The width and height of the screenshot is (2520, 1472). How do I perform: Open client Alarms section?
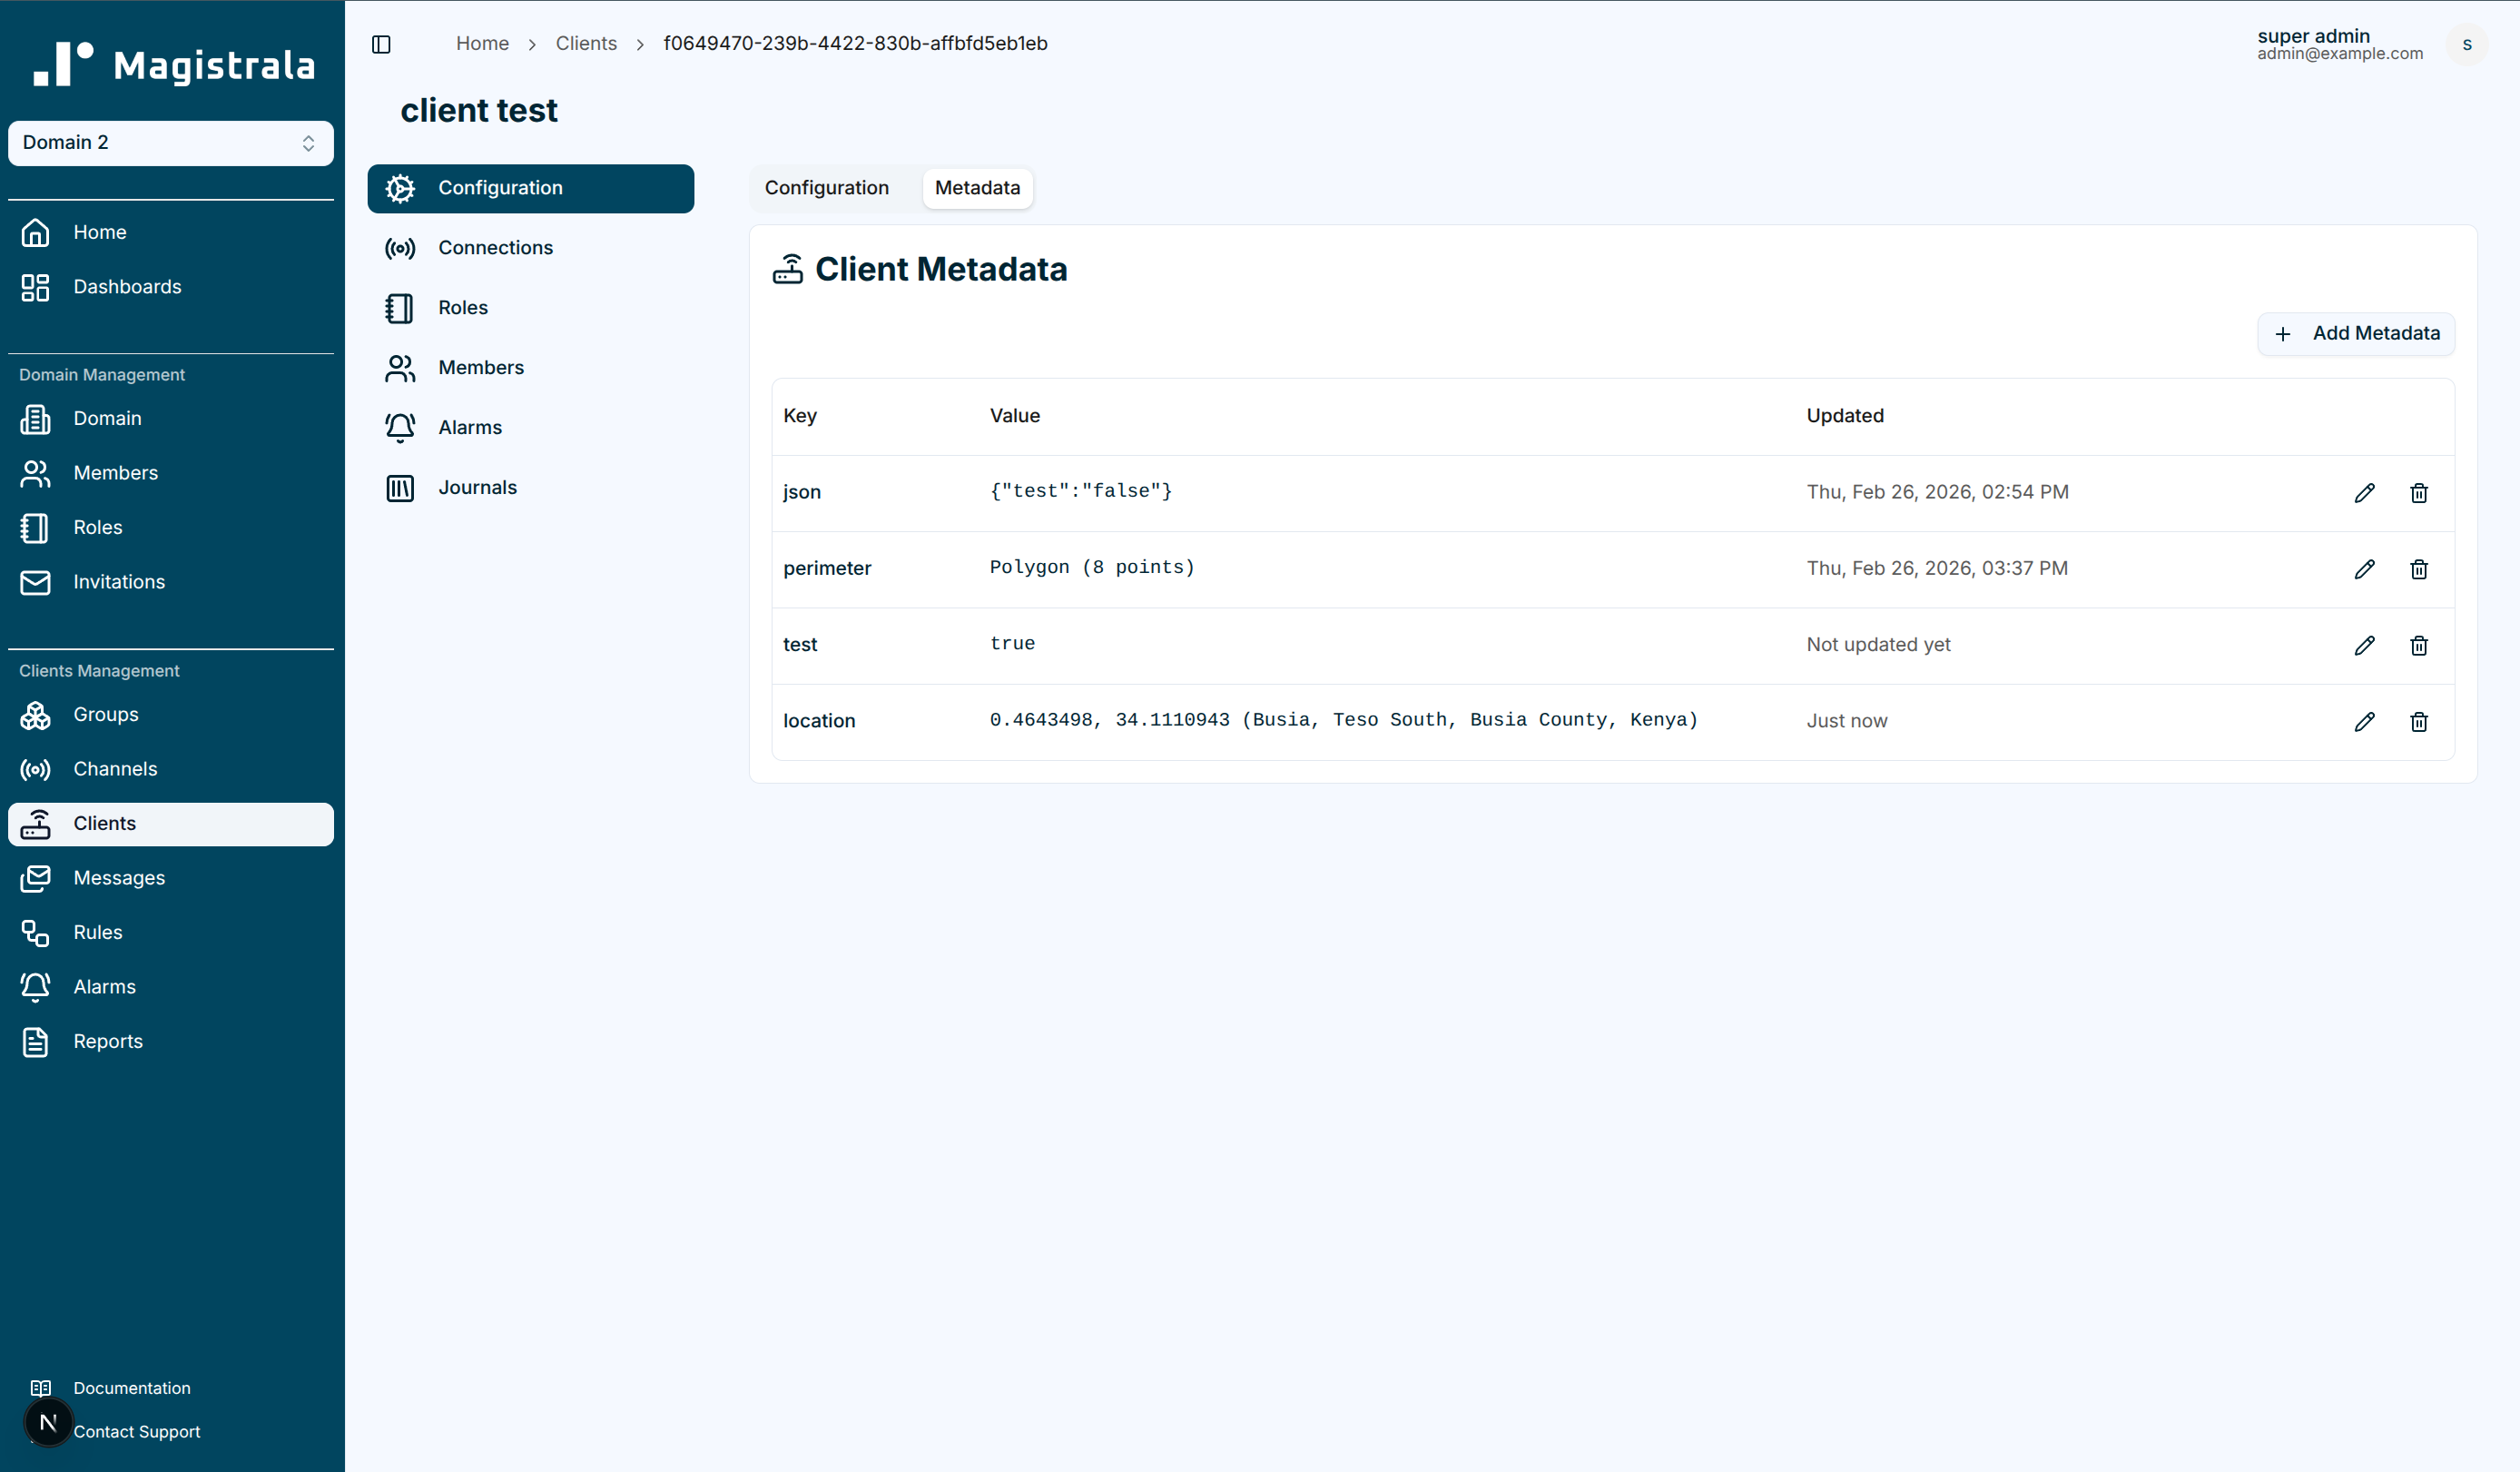(x=469, y=428)
